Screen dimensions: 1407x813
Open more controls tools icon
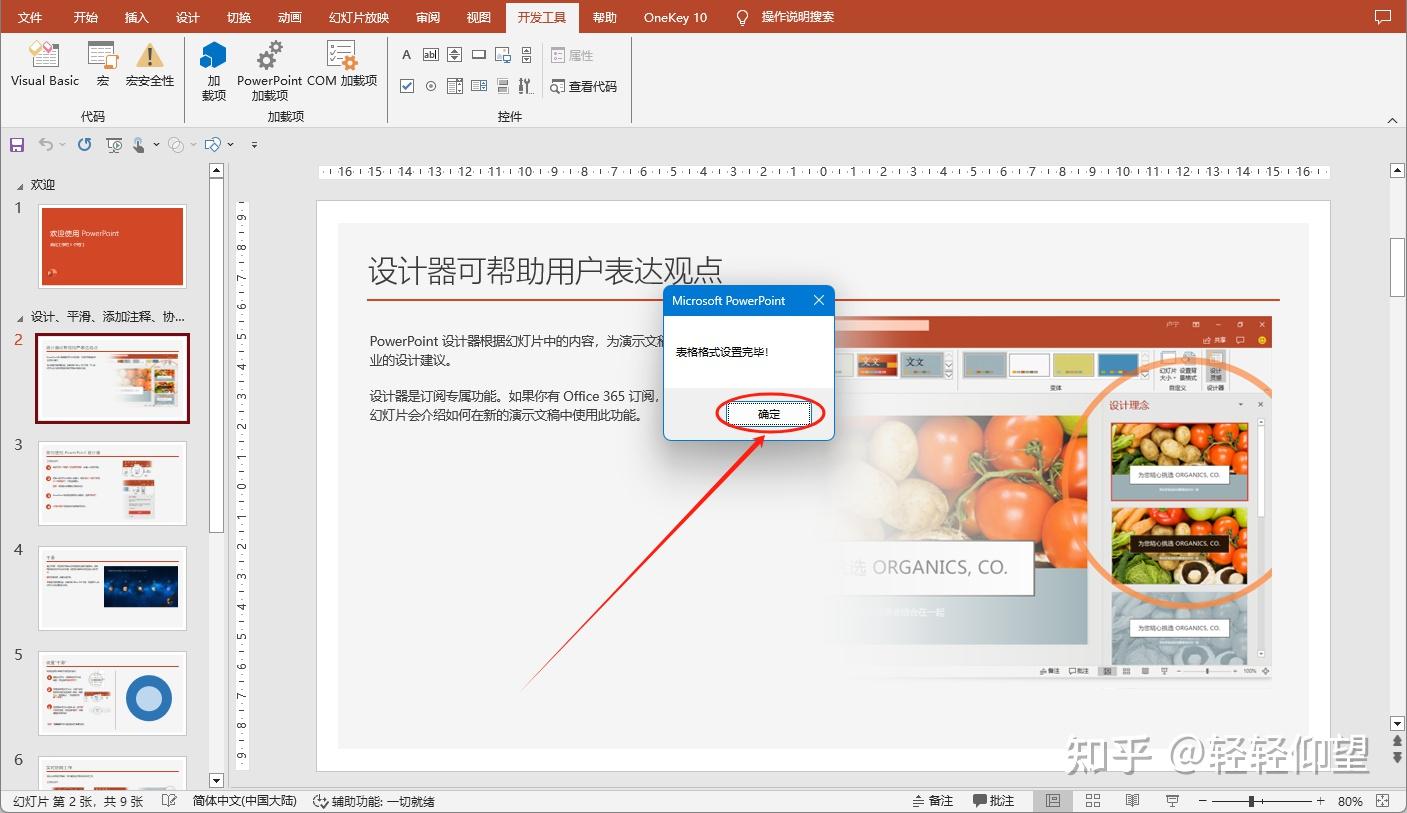pos(526,86)
